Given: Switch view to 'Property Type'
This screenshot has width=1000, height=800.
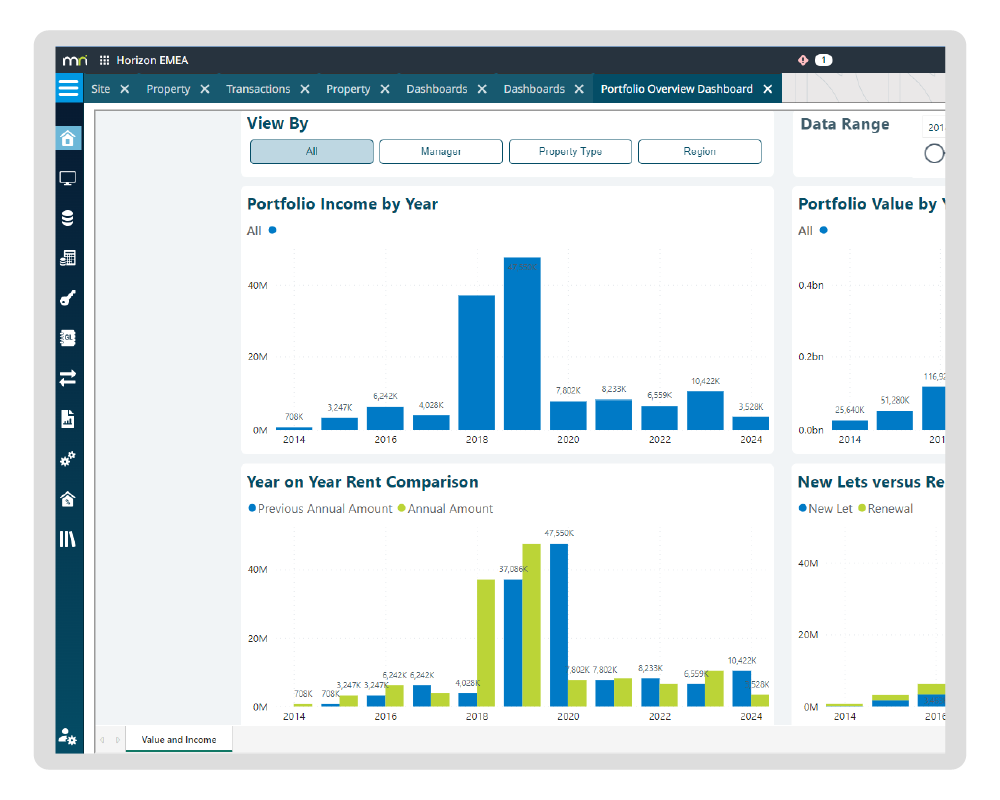Looking at the screenshot, I should coord(570,152).
